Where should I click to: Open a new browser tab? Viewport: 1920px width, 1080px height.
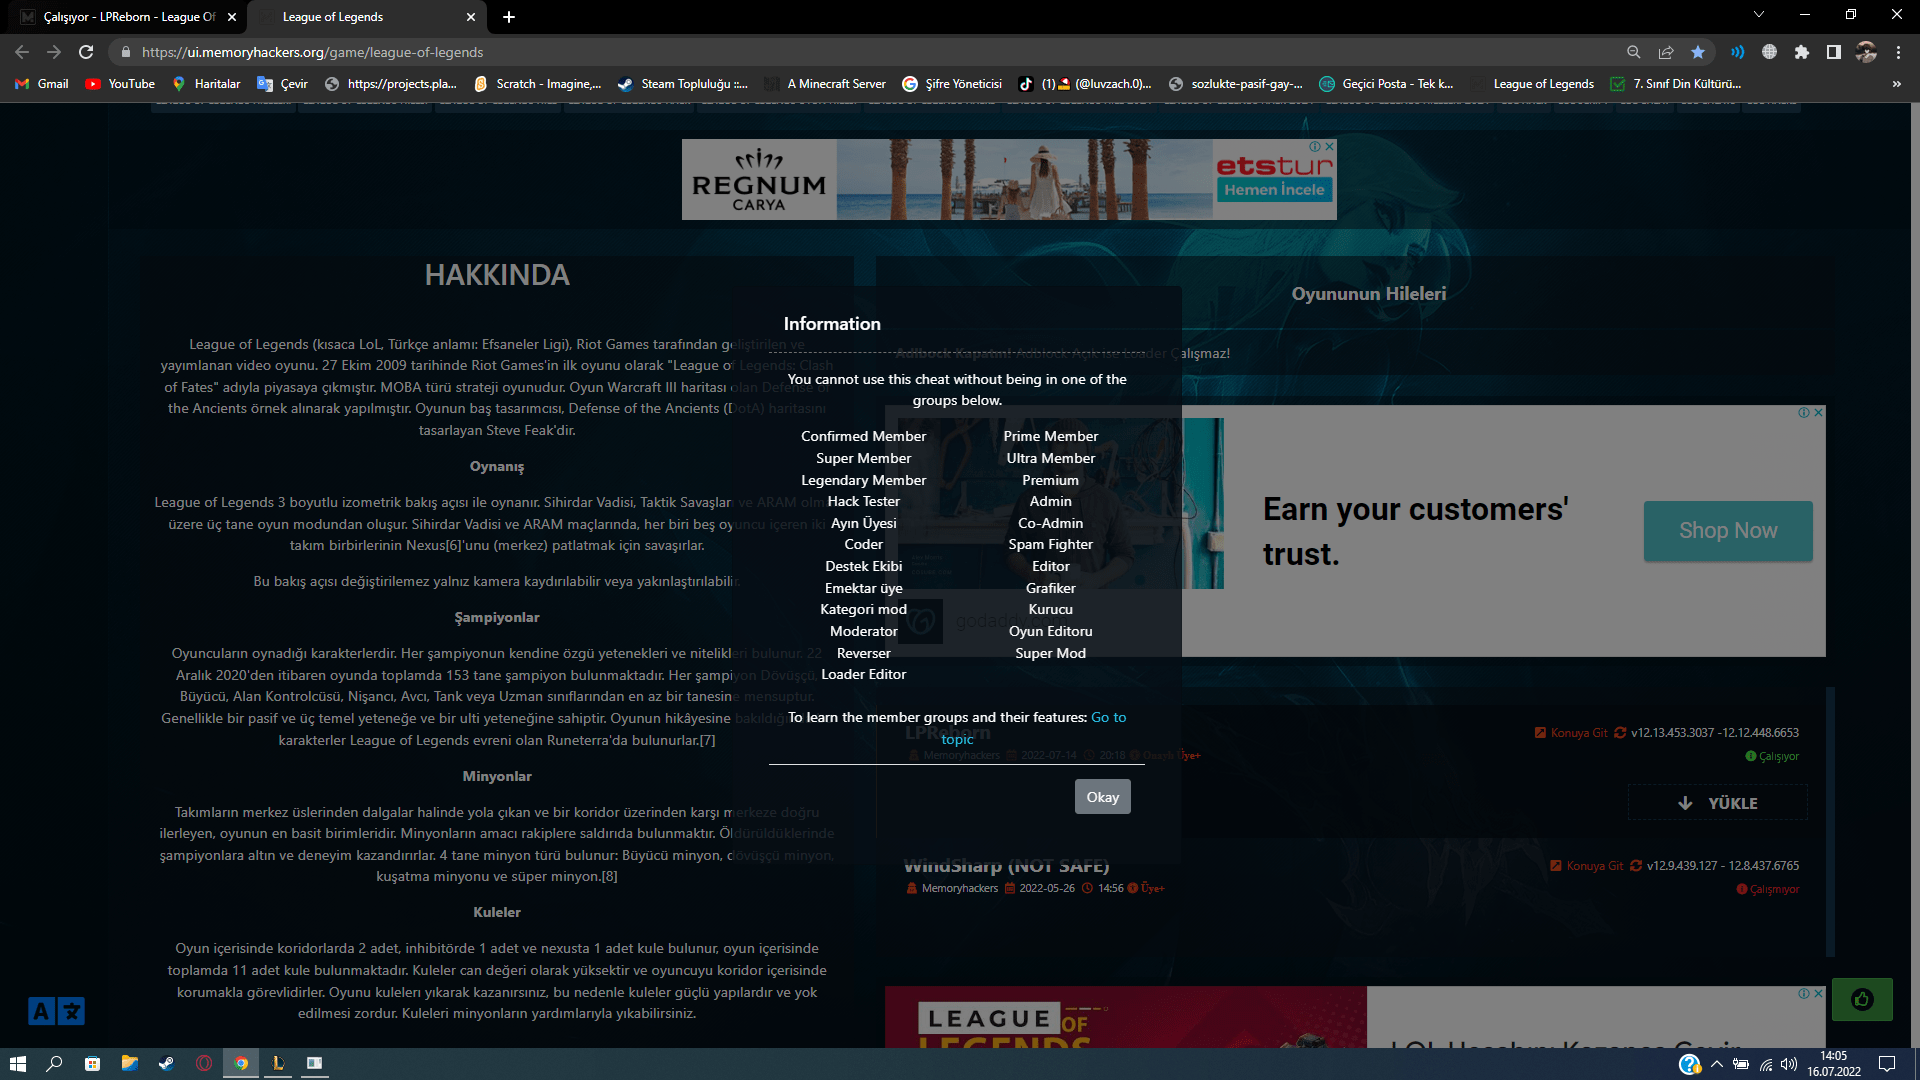pyautogui.click(x=509, y=17)
